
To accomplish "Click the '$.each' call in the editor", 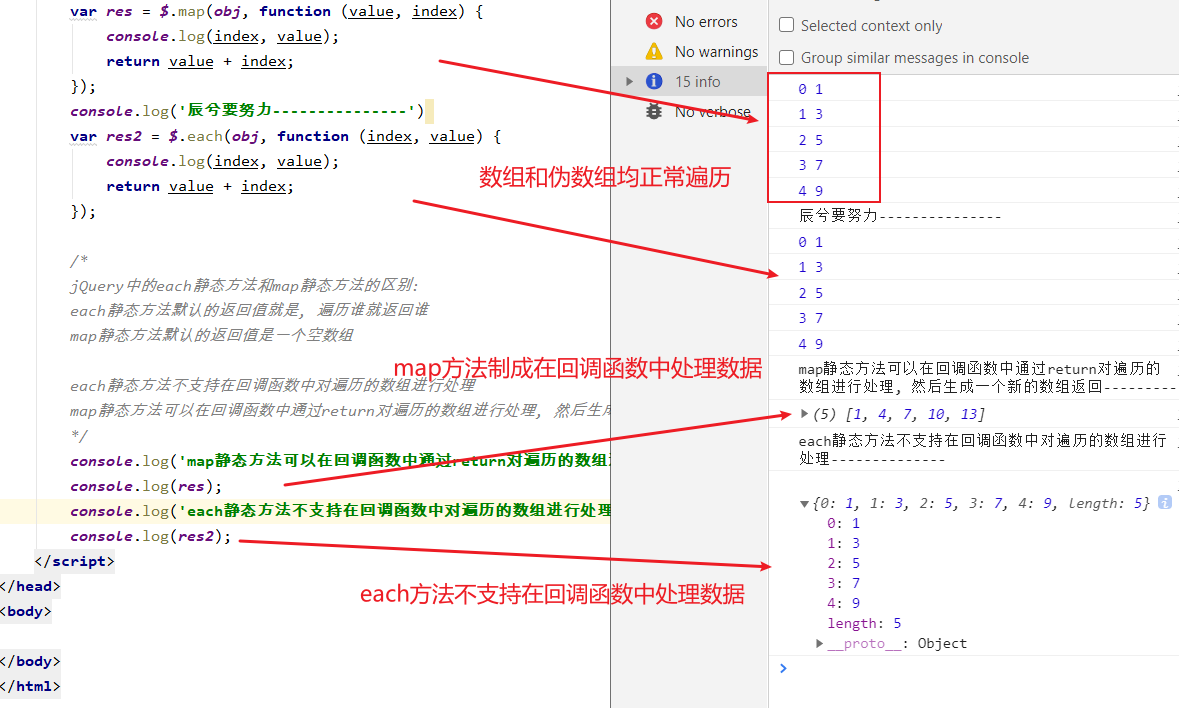I will (195, 136).
